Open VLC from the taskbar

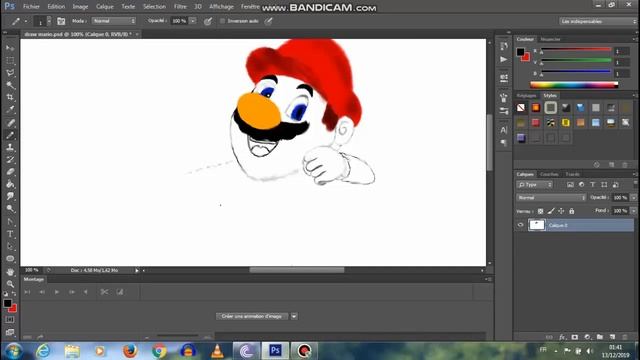217,351
